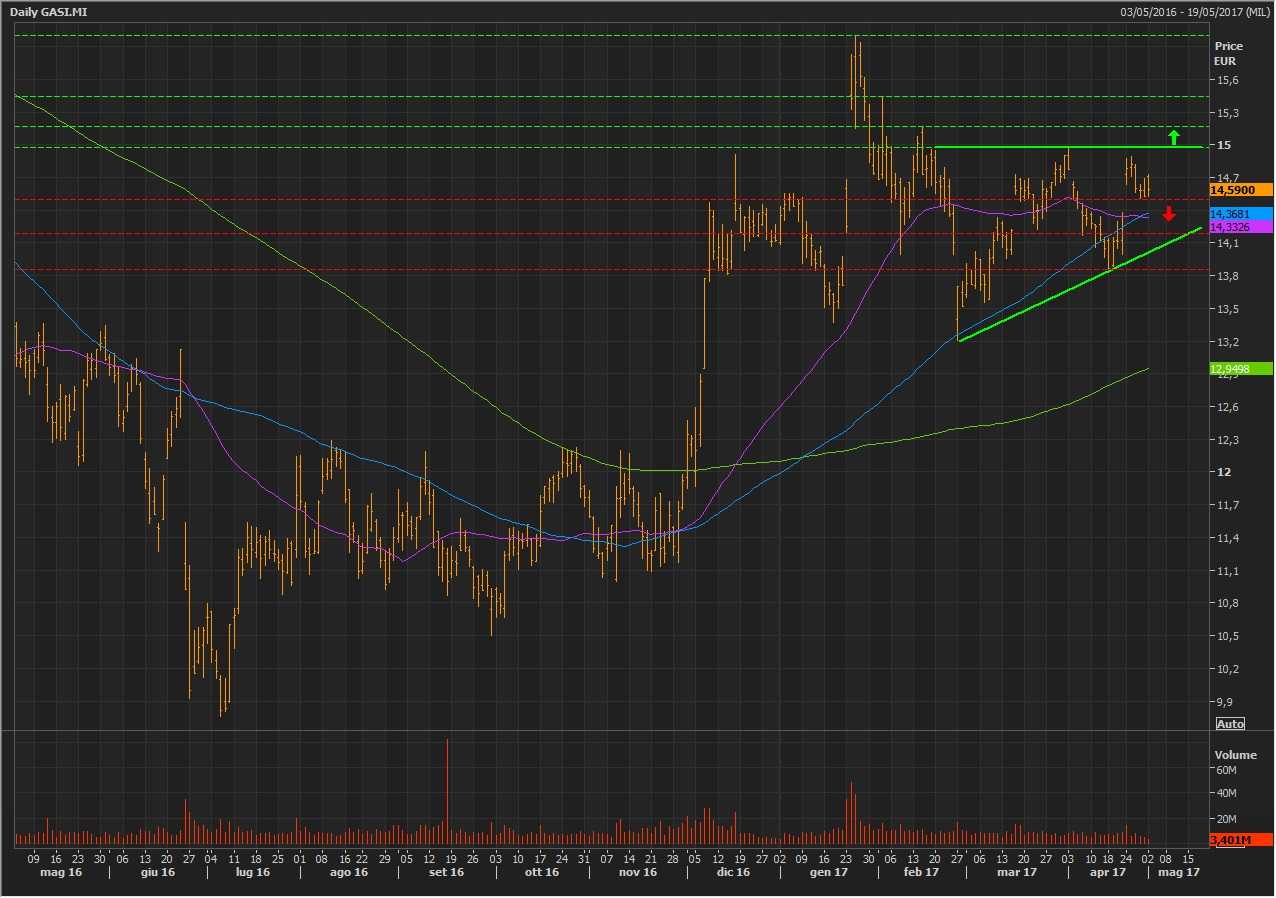
Task: Select the 'gen 17' month on time axis
Action: 828,872
